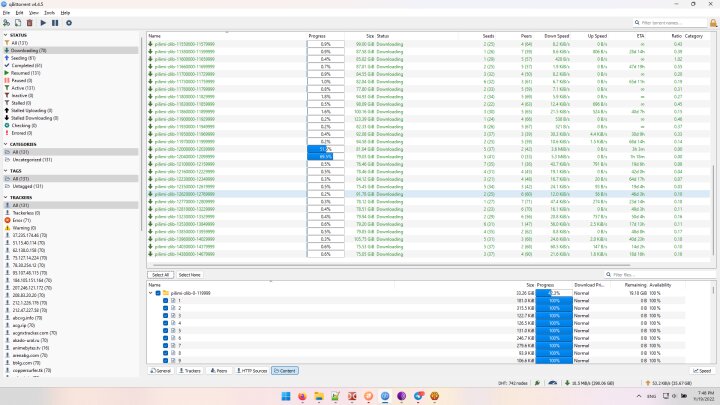Uncheck the checkbox for file 5
This screenshot has height=405, width=720.
tap(165, 332)
